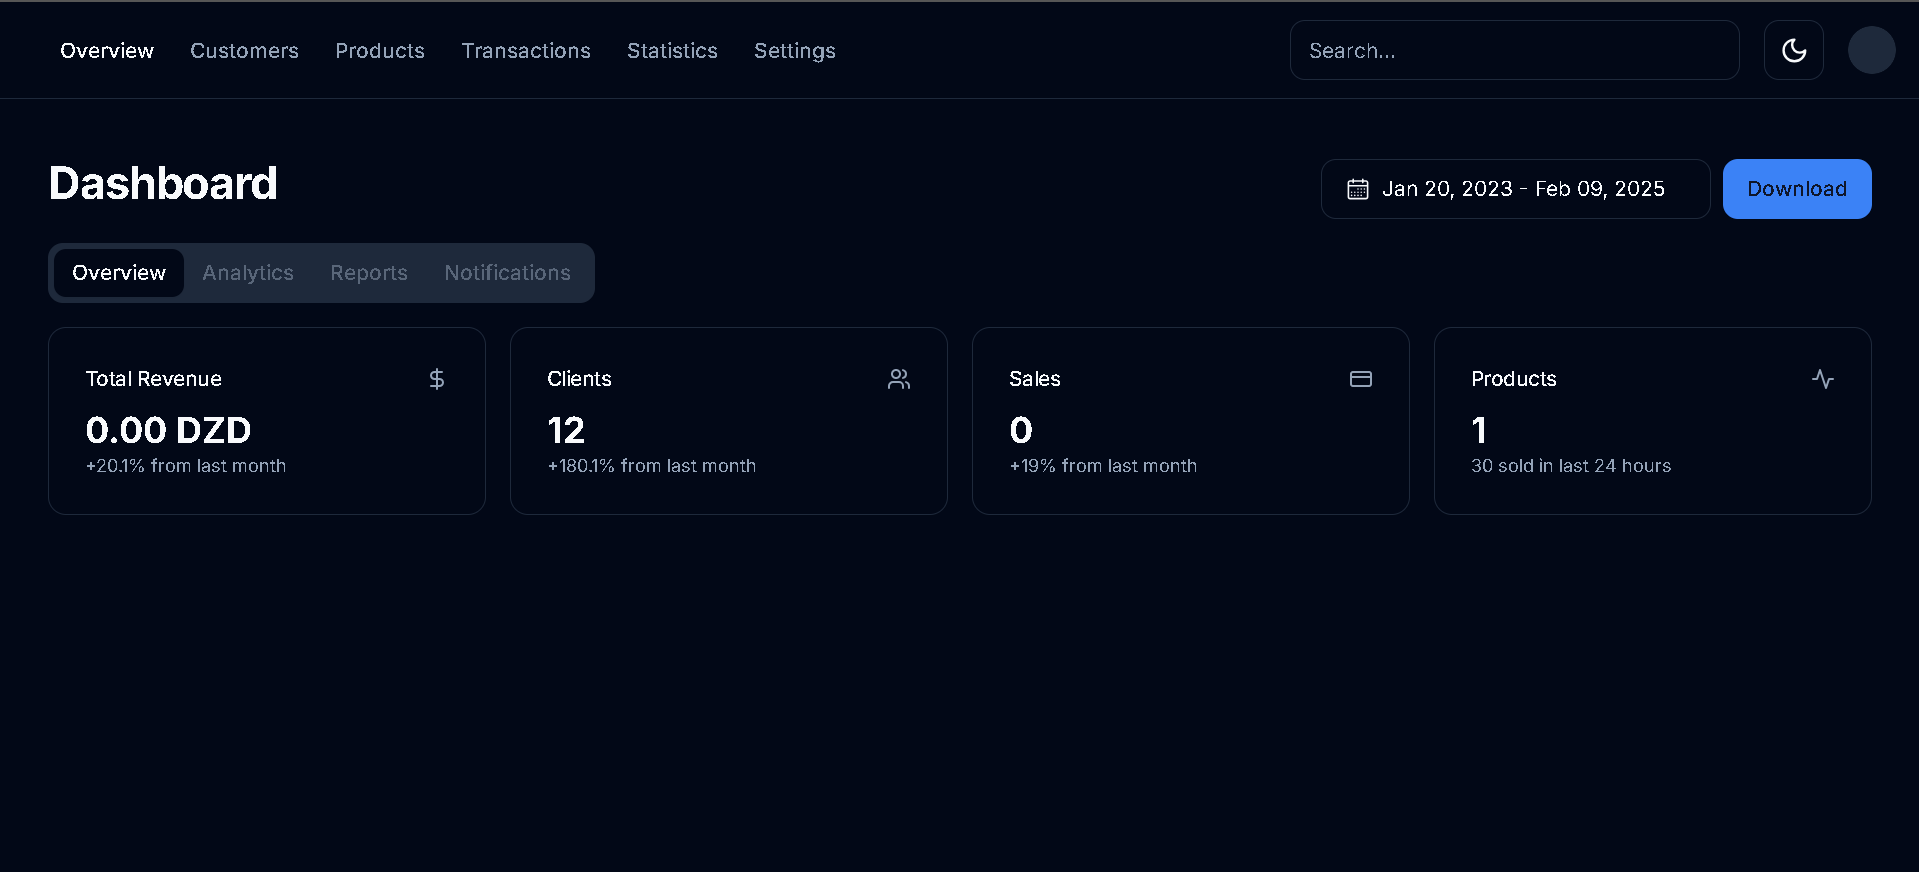The width and height of the screenshot is (1919, 872).
Task: Click the dollar sign icon in Total Revenue
Action: pos(437,379)
